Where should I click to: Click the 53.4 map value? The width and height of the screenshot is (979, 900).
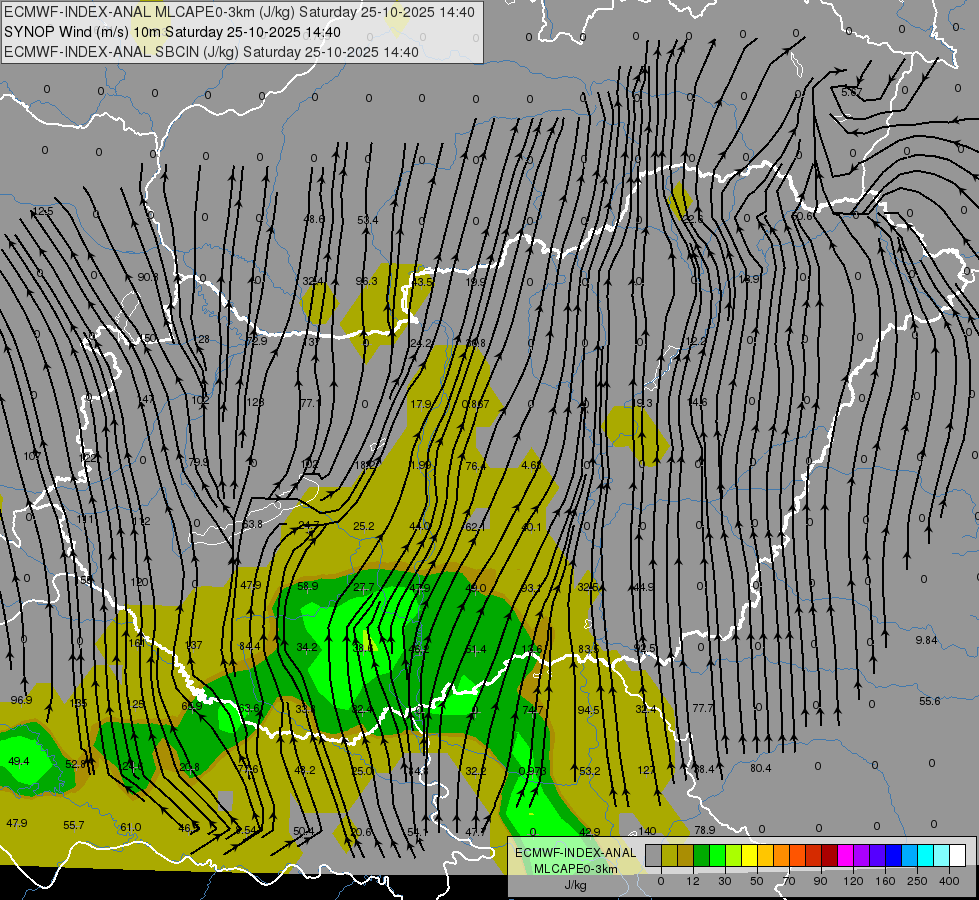[368, 220]
